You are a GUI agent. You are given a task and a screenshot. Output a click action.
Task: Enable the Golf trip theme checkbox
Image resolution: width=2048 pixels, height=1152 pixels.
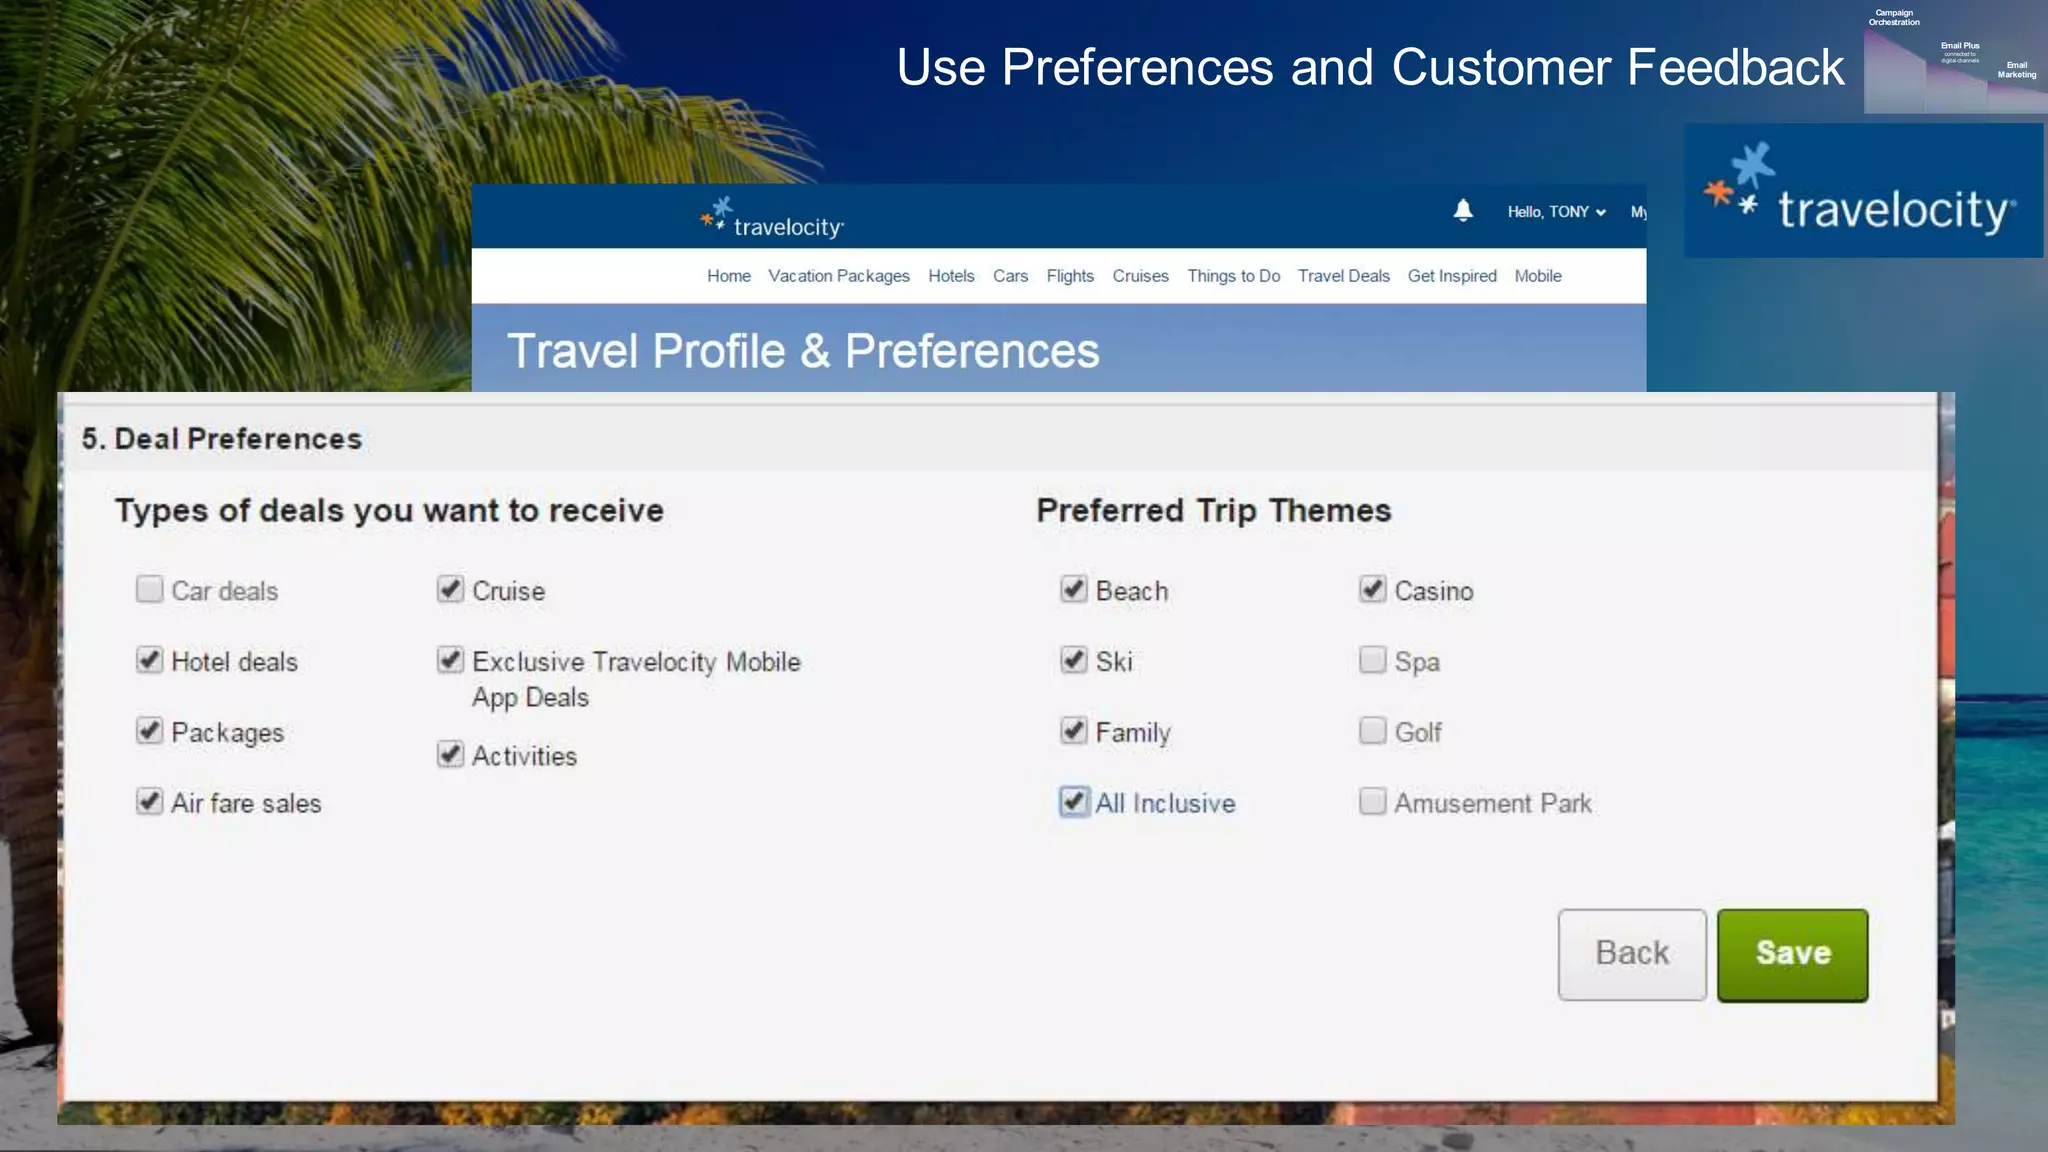(x=1373, y=731)
